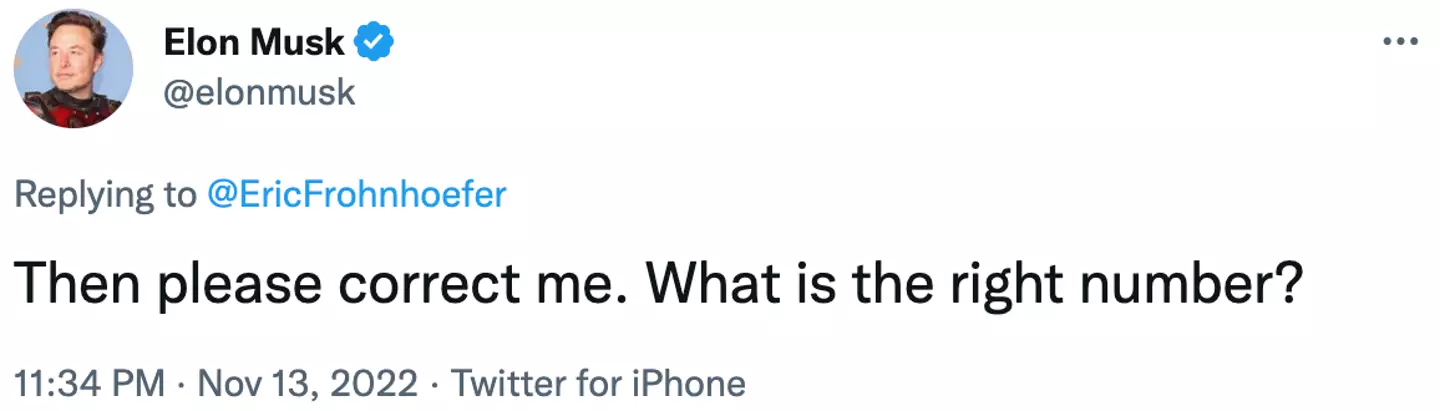Open Elon Musk's profile picture
Screen dimensions: 1440x411
click(x=73, y=69)
